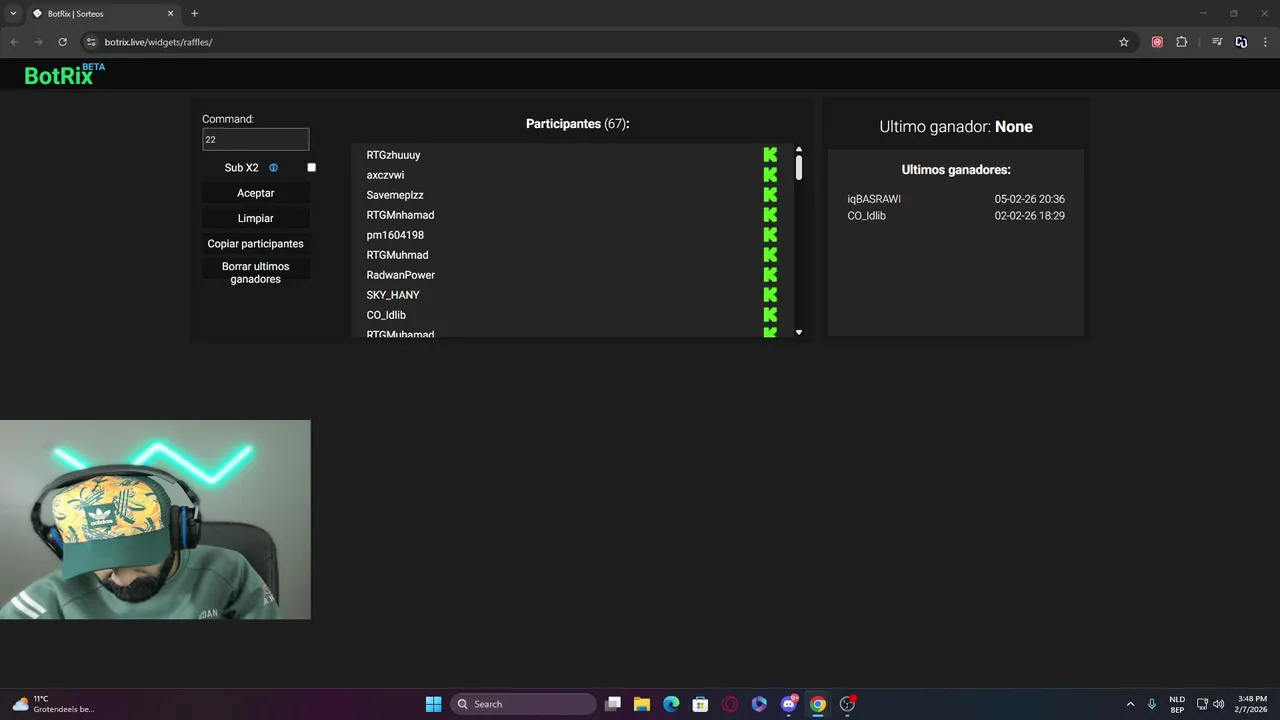
Task: Select participant RTGMnhamad
Action: click(400, 215)
